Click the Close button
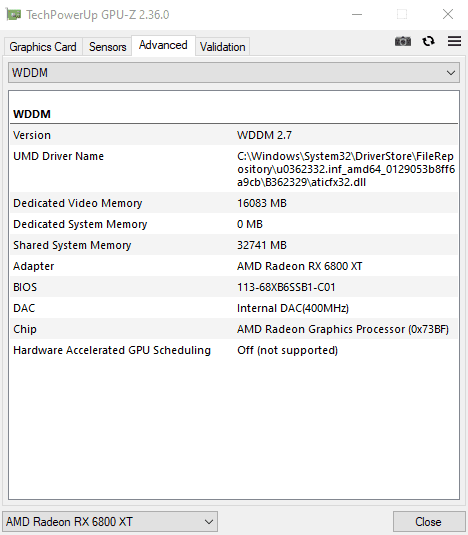468x535 pixels. click(x=428, y=521)
